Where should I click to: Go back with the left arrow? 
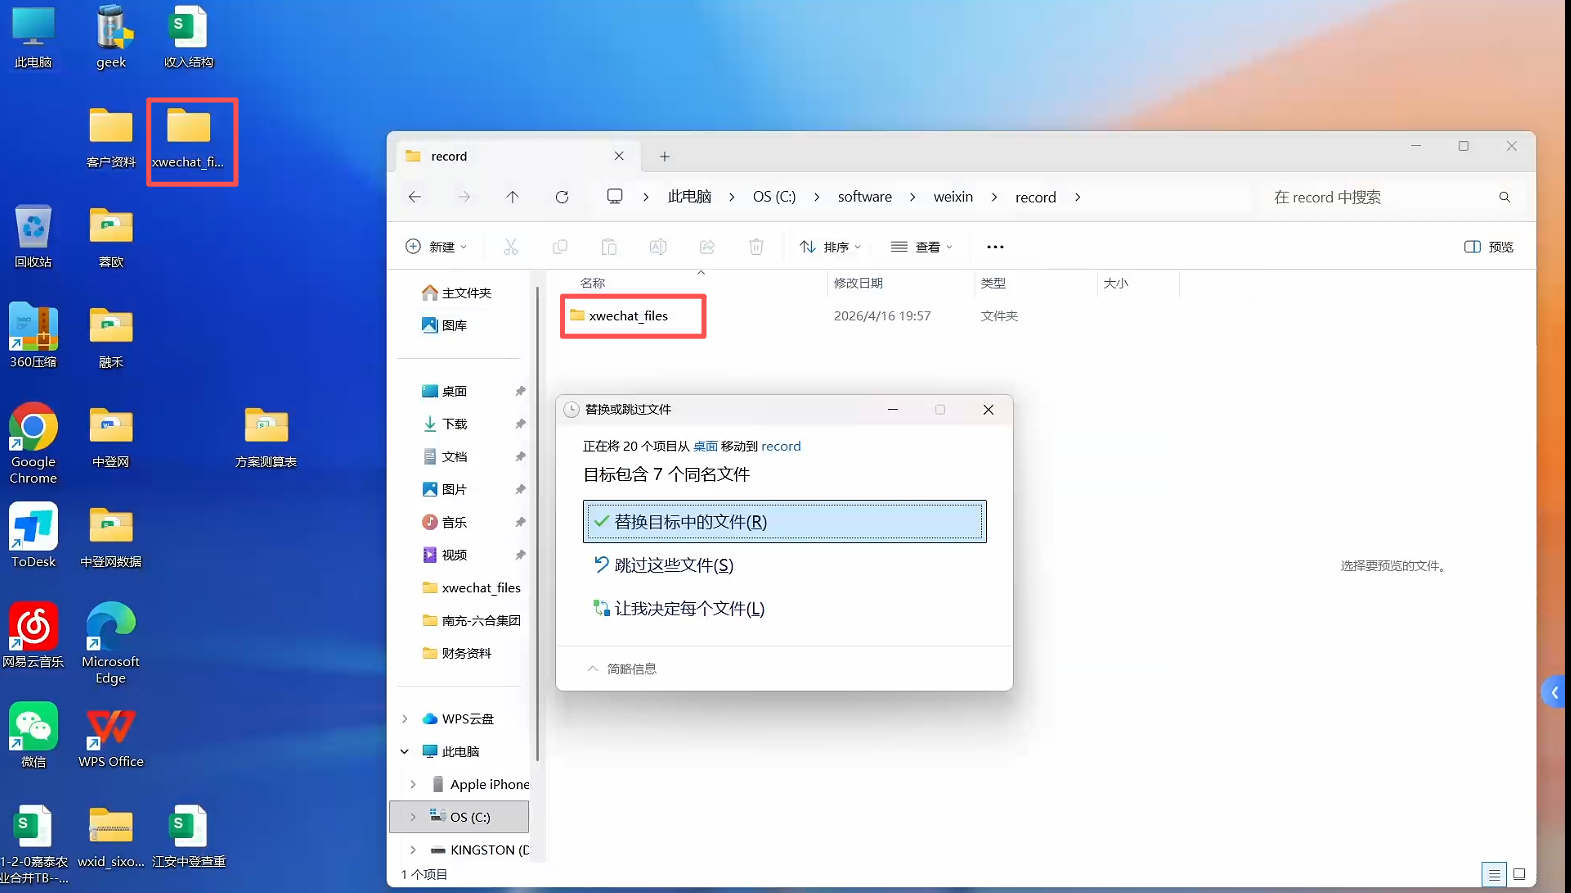tap(415, 197)
